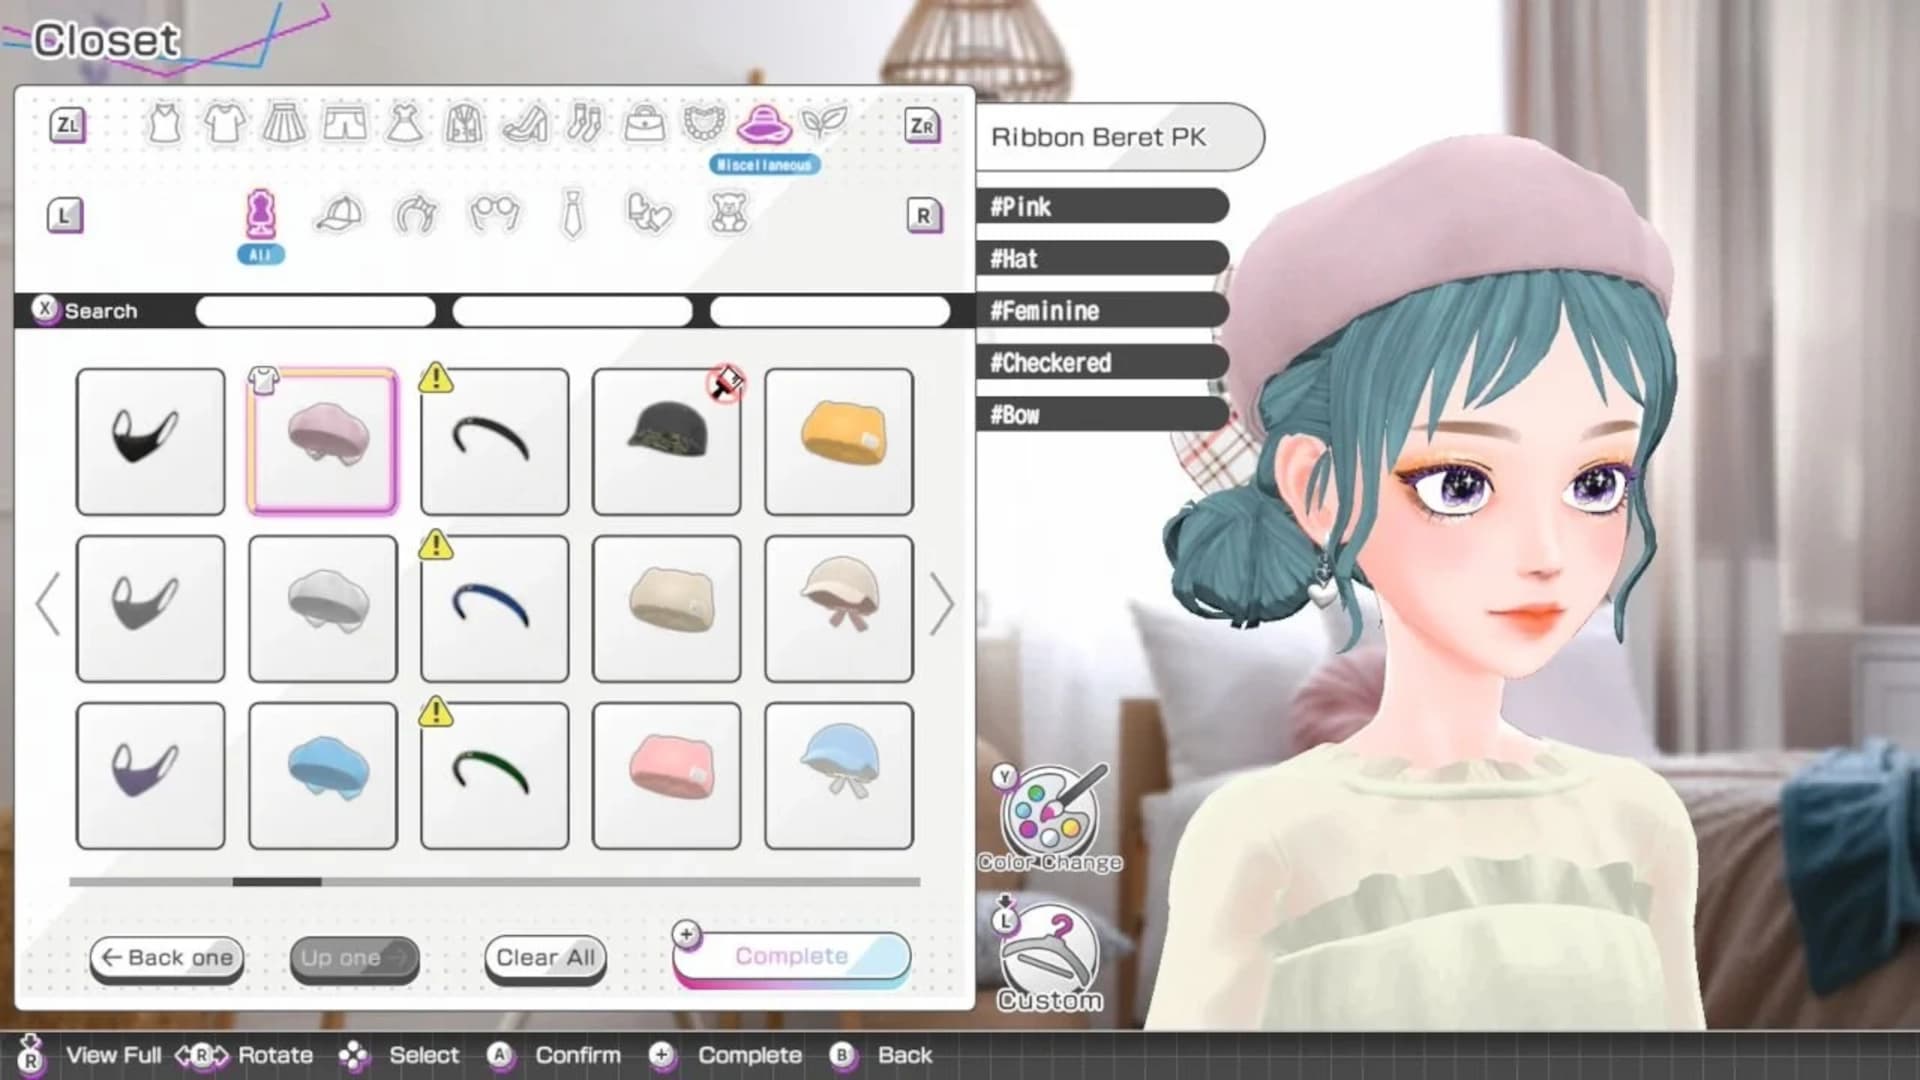The height and width of the screenshot is (1080, 1920).
Task: Click the Clear All button
Action: pyautogui.click(x=546, y=958)
